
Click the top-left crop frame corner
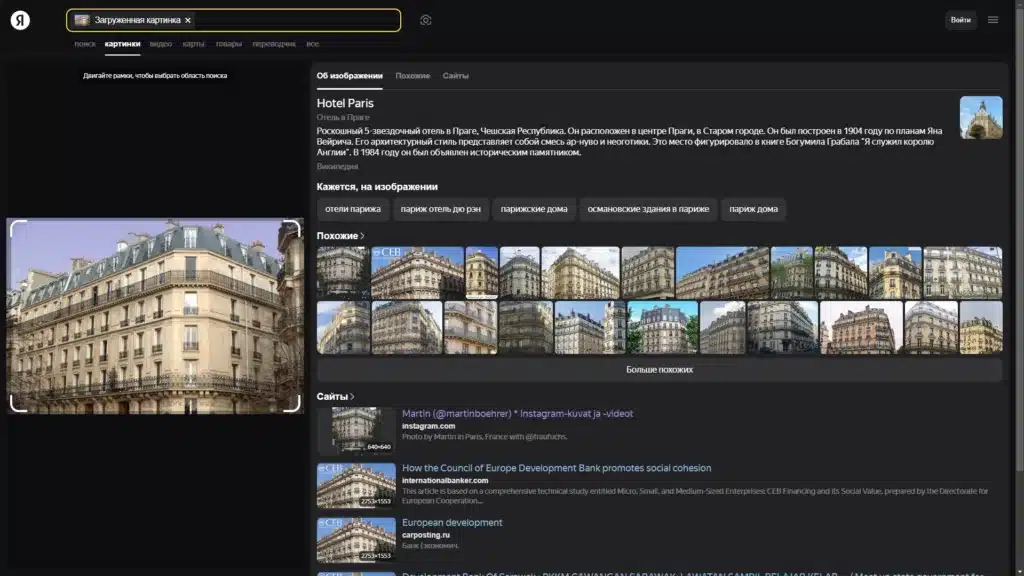[18, 229]
